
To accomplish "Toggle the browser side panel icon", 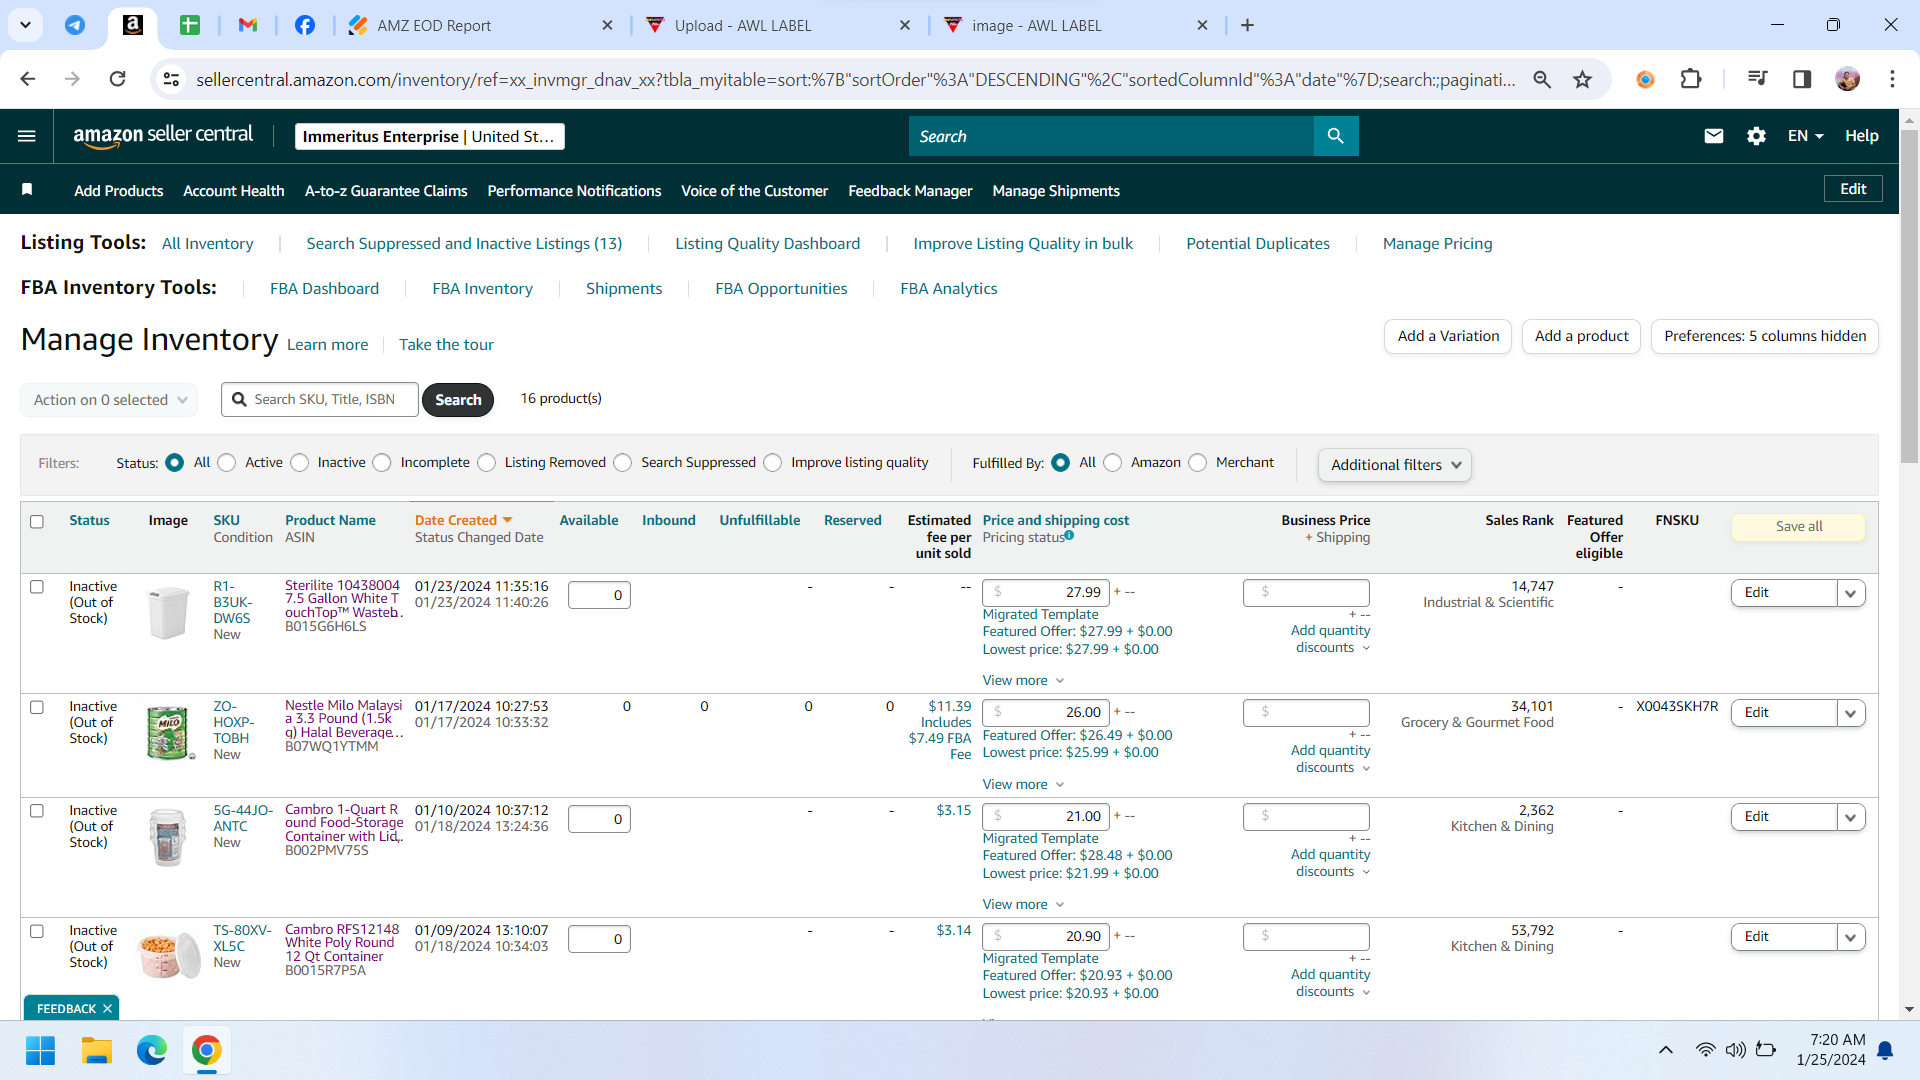I will click(1802, 79).
